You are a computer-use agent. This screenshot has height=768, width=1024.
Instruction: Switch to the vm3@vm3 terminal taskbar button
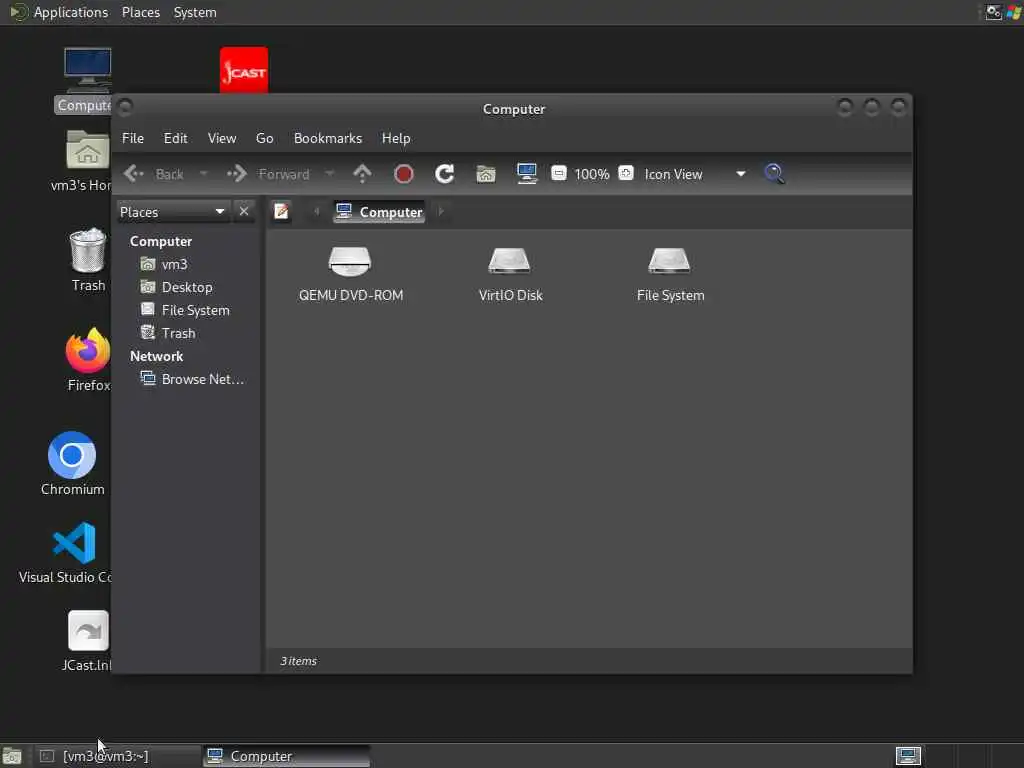click(116, 756)
